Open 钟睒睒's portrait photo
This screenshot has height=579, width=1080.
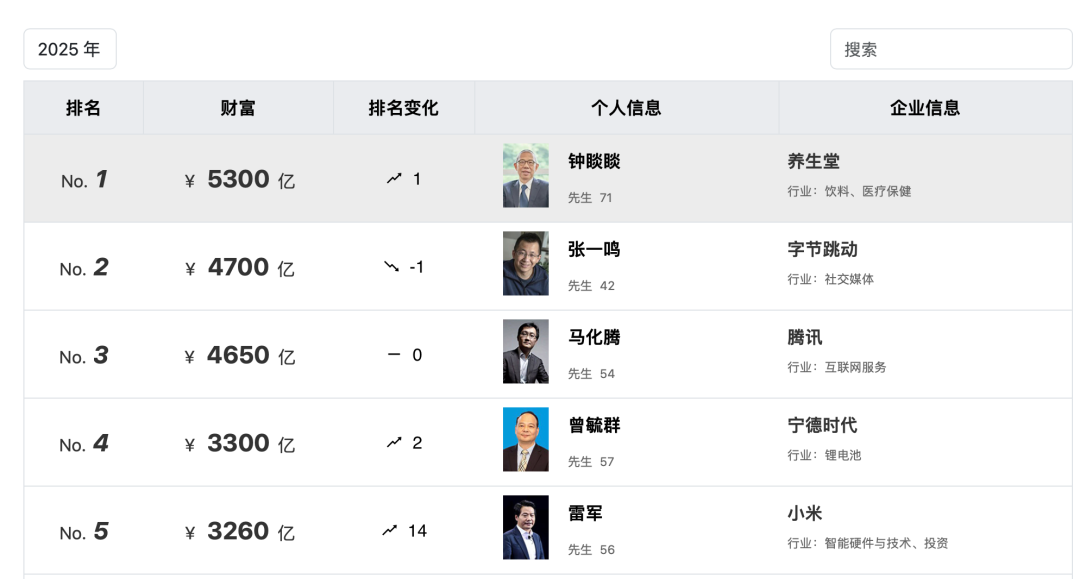[525, 176]
